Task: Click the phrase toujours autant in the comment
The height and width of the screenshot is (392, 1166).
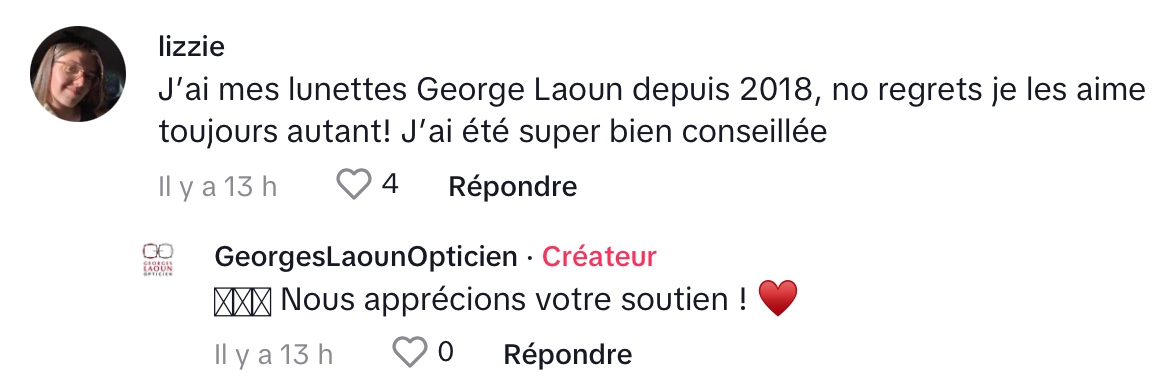Action: 264,133
